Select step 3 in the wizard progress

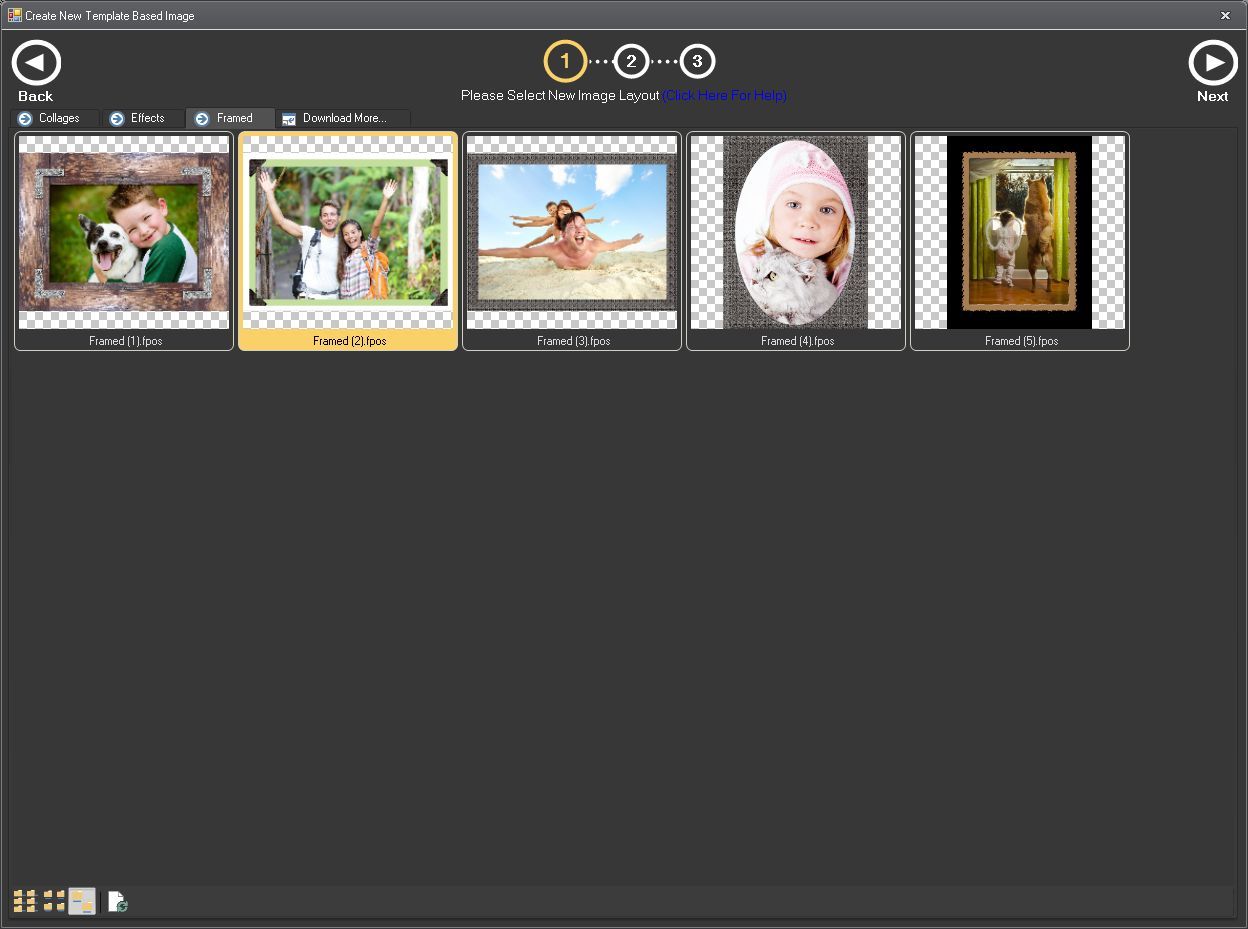pyautogui.click(x=697, y=61)
